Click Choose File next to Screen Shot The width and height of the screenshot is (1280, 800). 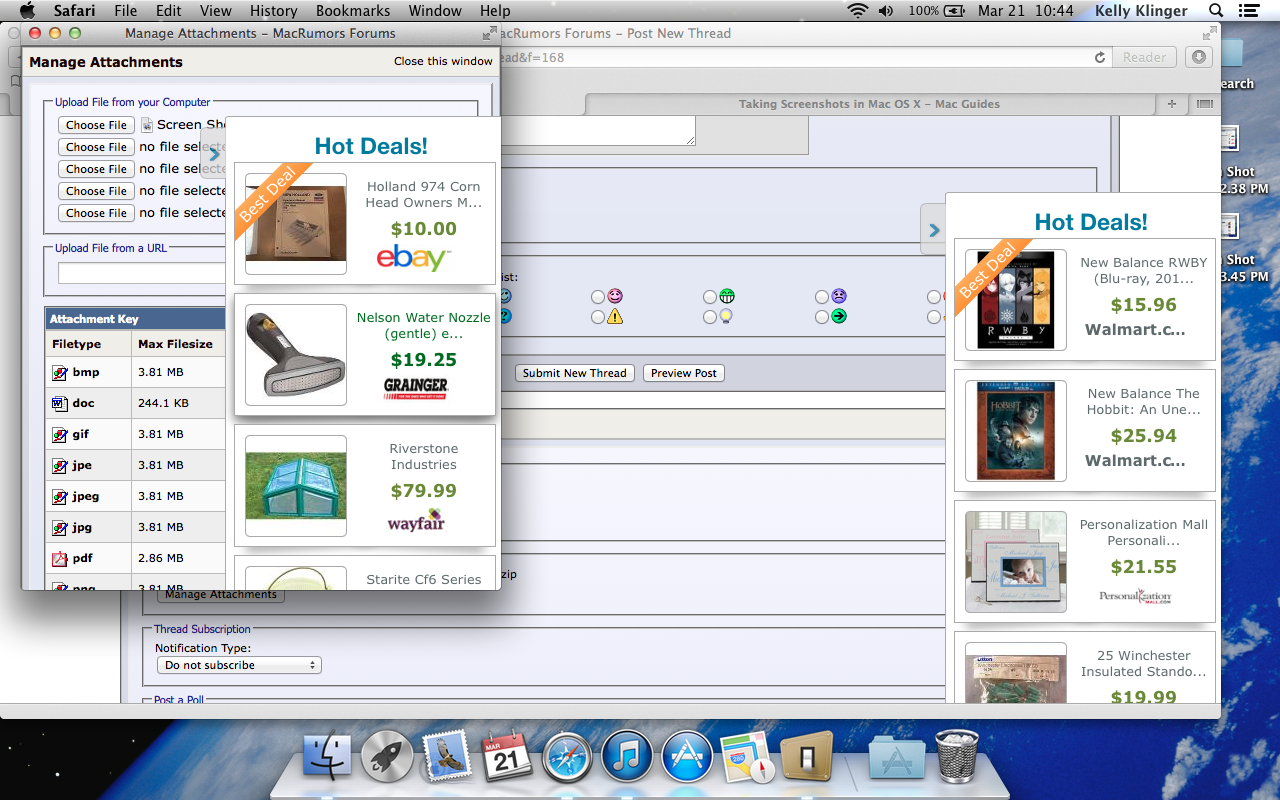coord(97,125)
